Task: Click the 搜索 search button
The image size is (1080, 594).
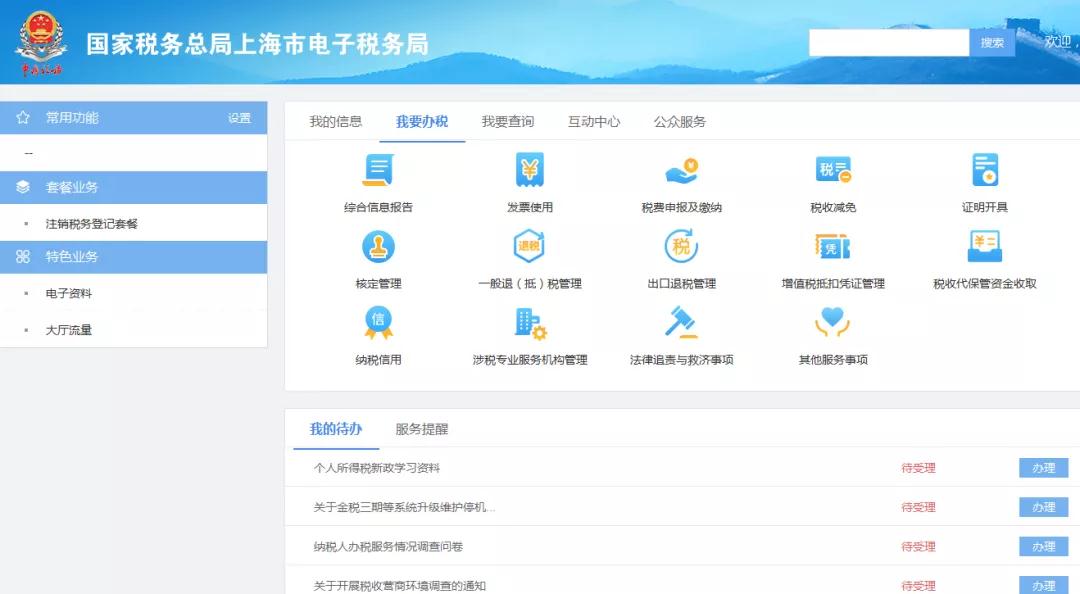Action: pos(992,43)
